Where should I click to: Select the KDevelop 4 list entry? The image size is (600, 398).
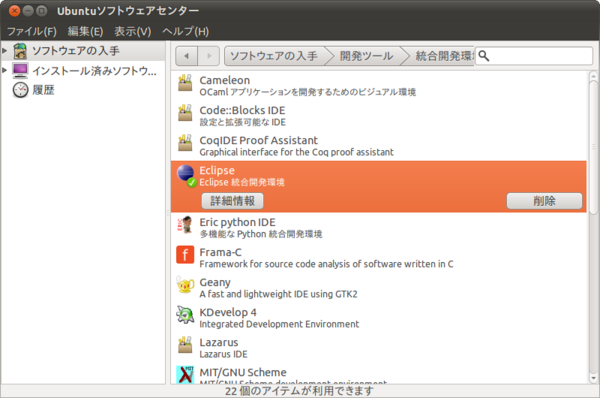pyautogui.click(x=378, y=318)
